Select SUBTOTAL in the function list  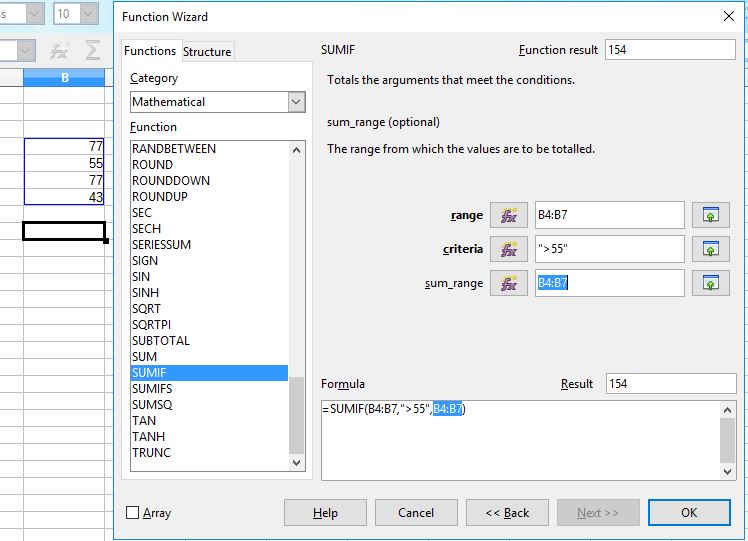[x=209, y=341]
